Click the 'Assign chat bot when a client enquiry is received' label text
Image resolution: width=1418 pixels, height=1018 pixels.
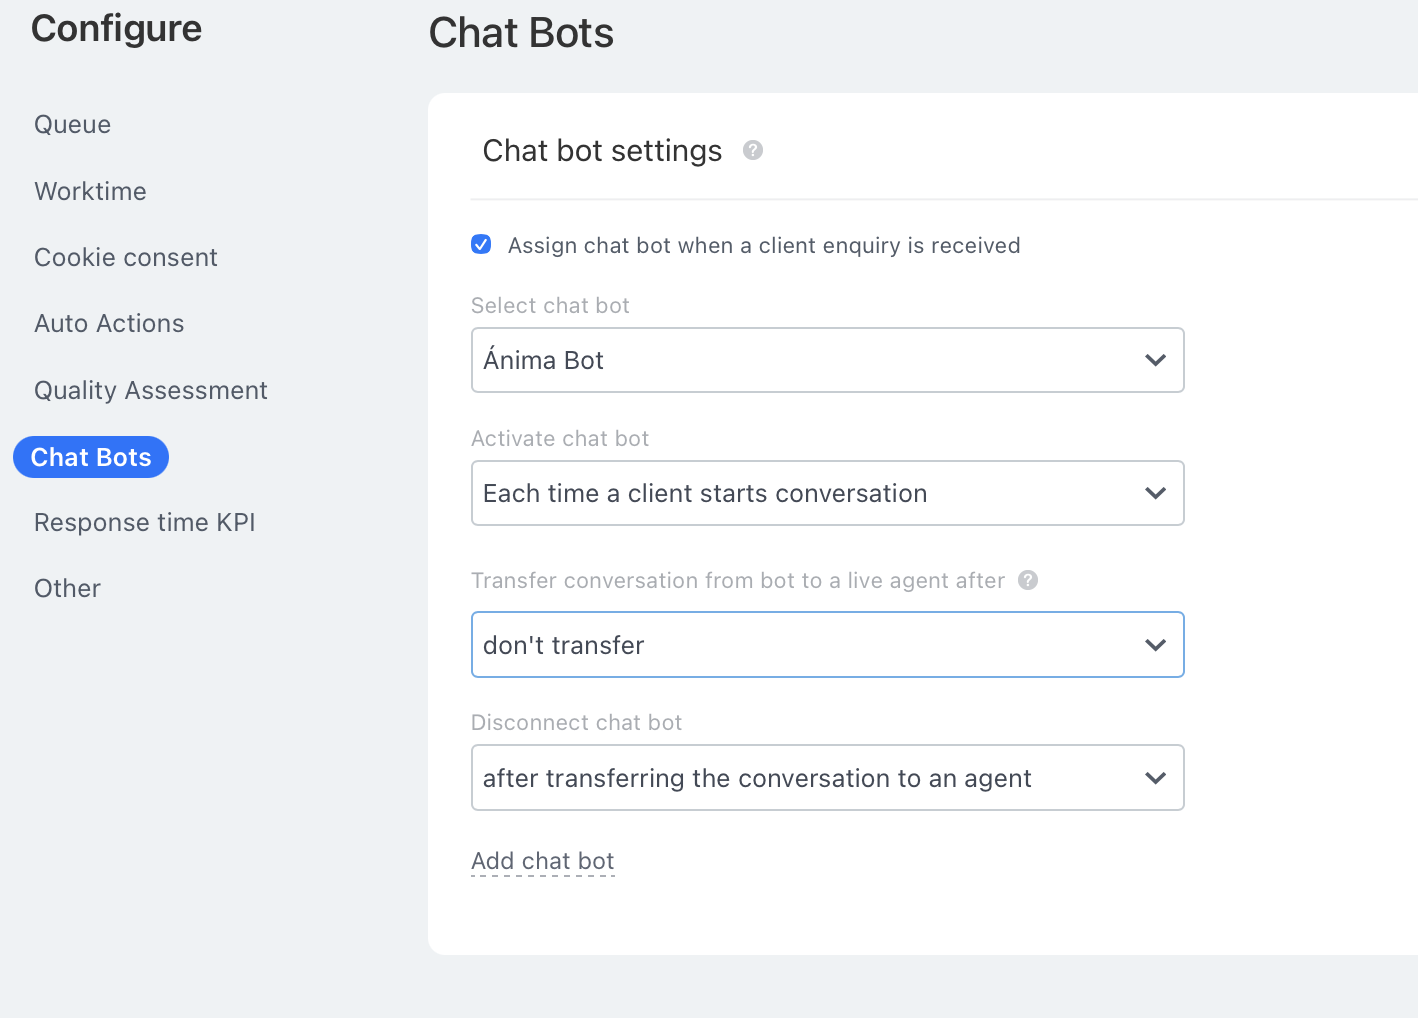(763, 246)
